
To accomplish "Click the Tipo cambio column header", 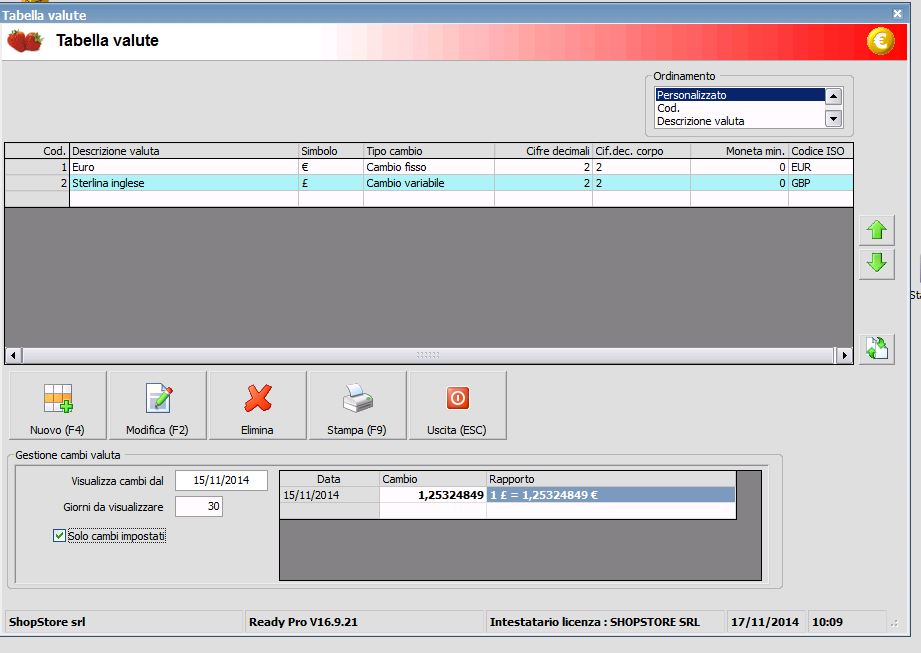I will click(429, 151).
